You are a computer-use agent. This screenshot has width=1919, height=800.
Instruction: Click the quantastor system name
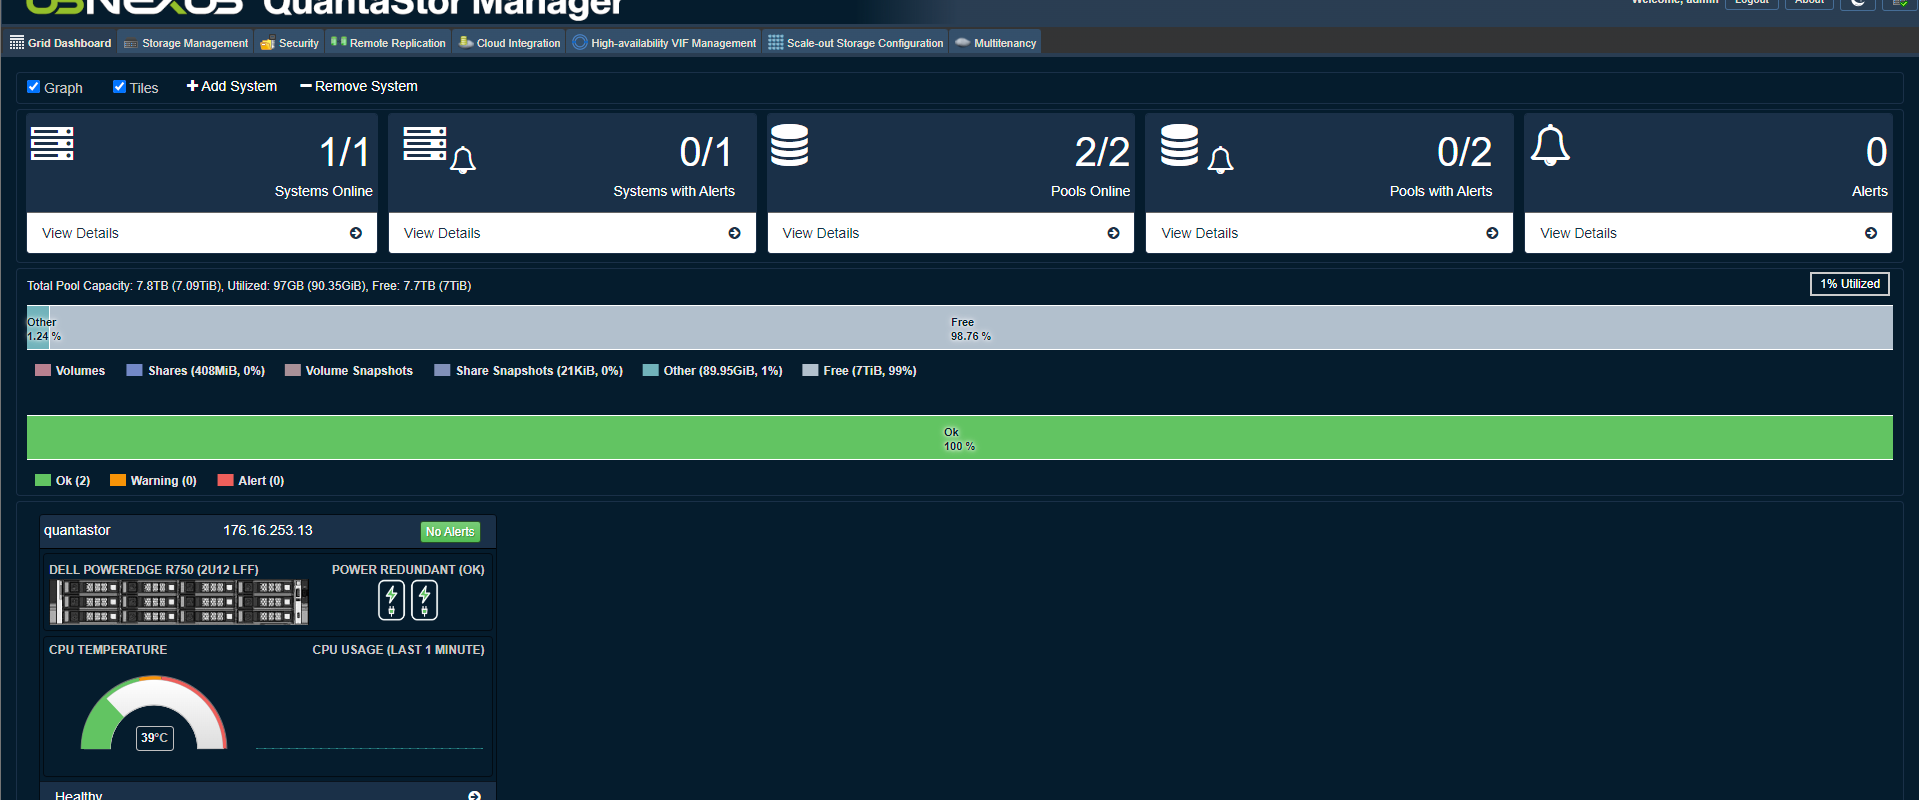pyautogui.click(x=77, y=530)
